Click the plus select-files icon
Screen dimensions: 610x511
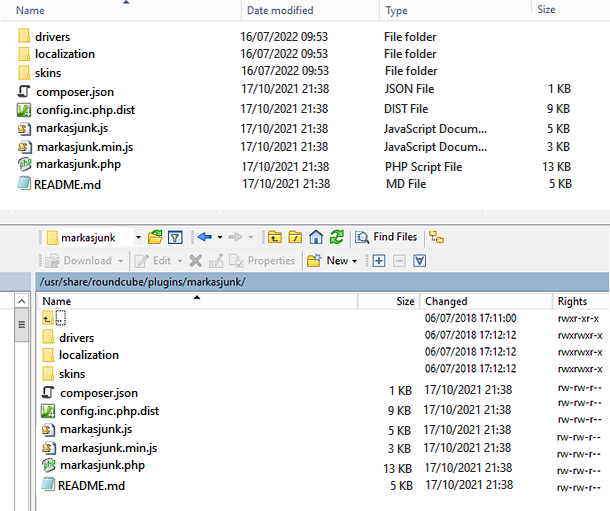(379, 261)
